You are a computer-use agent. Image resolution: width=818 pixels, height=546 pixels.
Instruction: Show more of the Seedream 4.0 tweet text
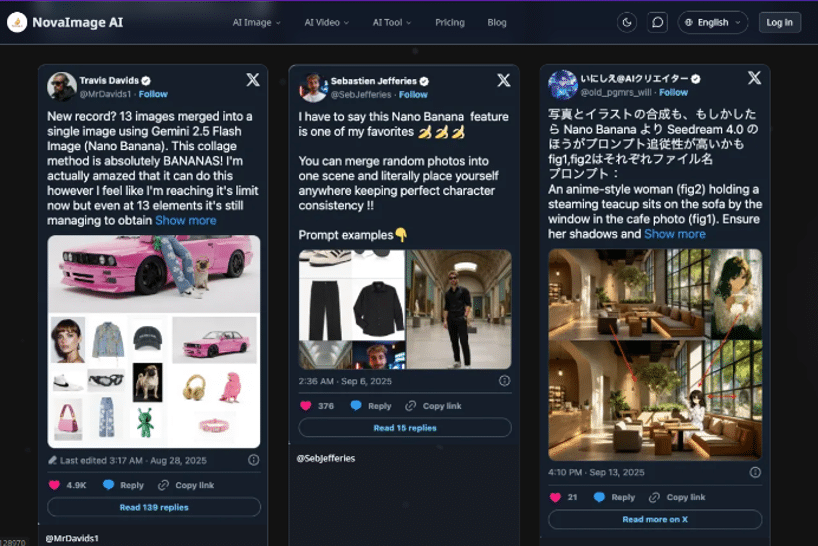(x=675, y=234)
